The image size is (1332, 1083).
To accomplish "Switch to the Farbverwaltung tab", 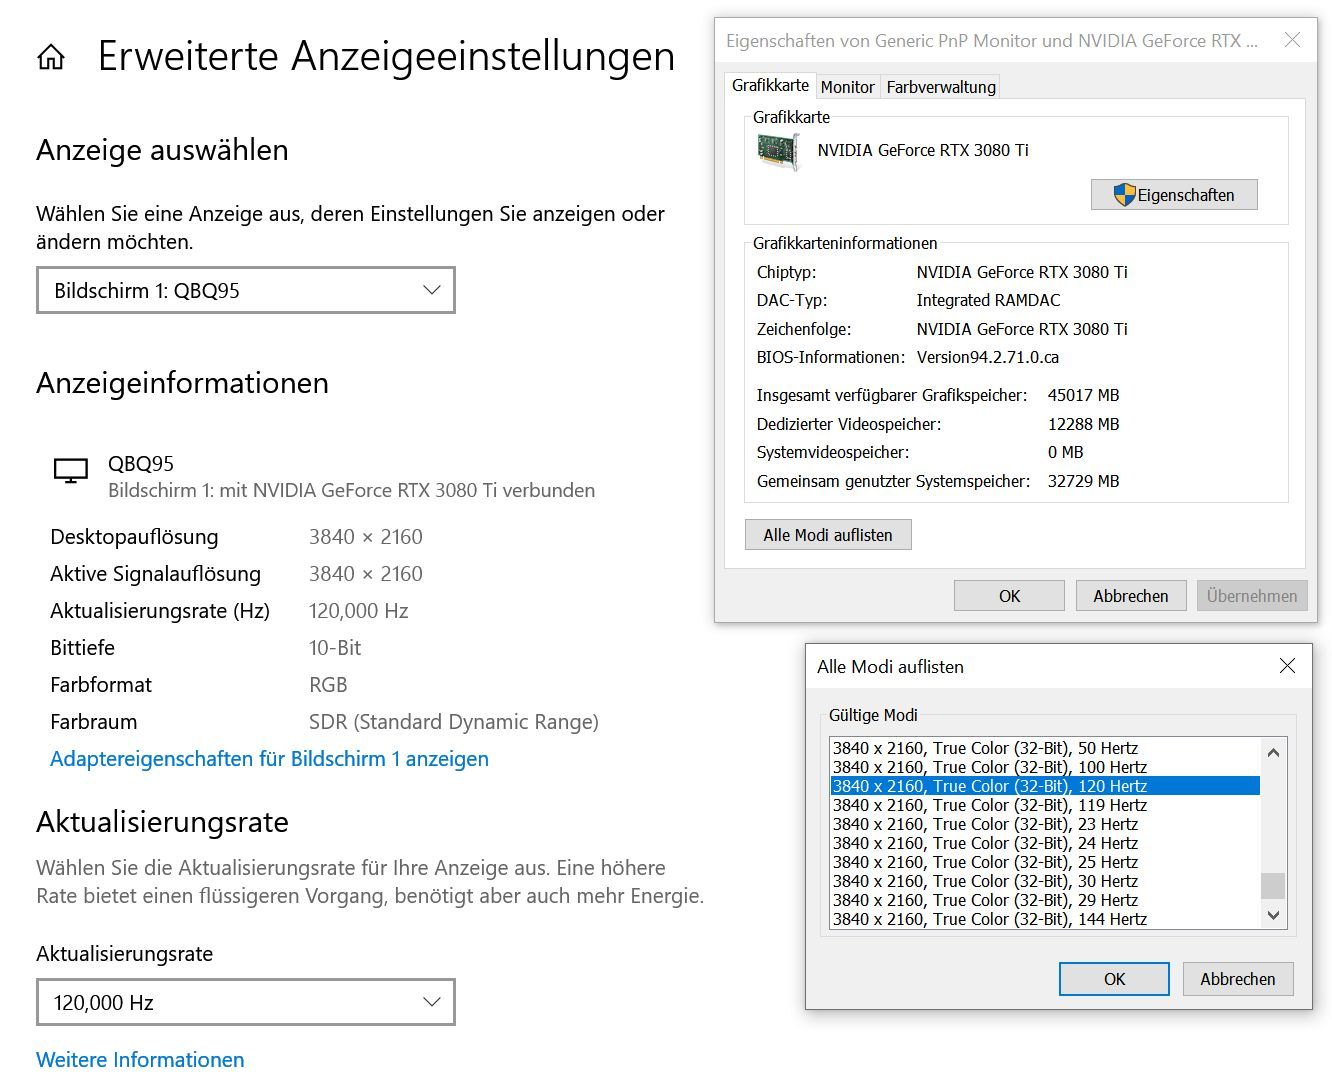I will pyautogui.click(x=941, y=87).
